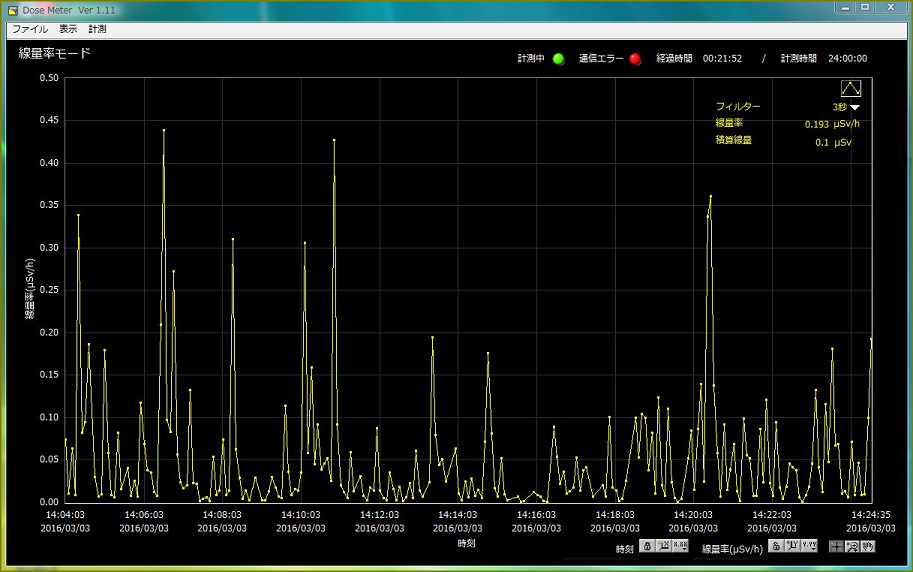Image resolution: width=913 pixels, height=572 pixels.
Task: Click the dose rate axis autoscale icon
Action: pyautogui.click(x=791, y=546)
